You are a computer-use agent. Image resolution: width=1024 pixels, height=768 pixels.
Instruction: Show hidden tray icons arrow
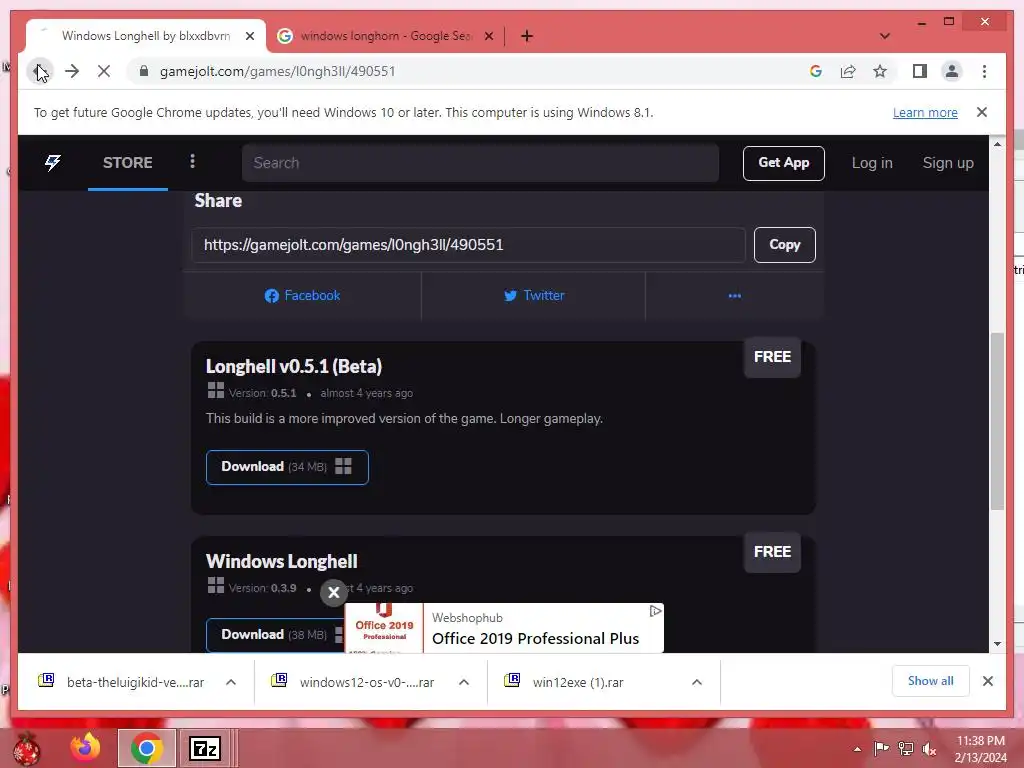pyautogui.click(x=857, y=749)
